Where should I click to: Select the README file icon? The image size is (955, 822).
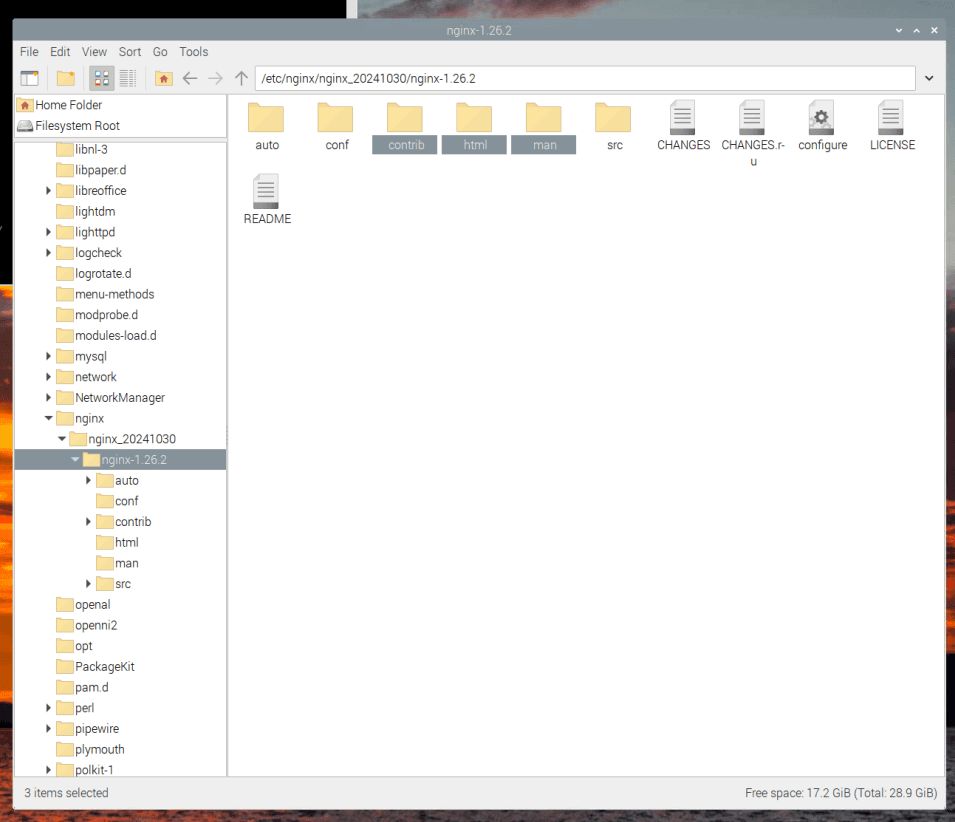click(267, 192)
